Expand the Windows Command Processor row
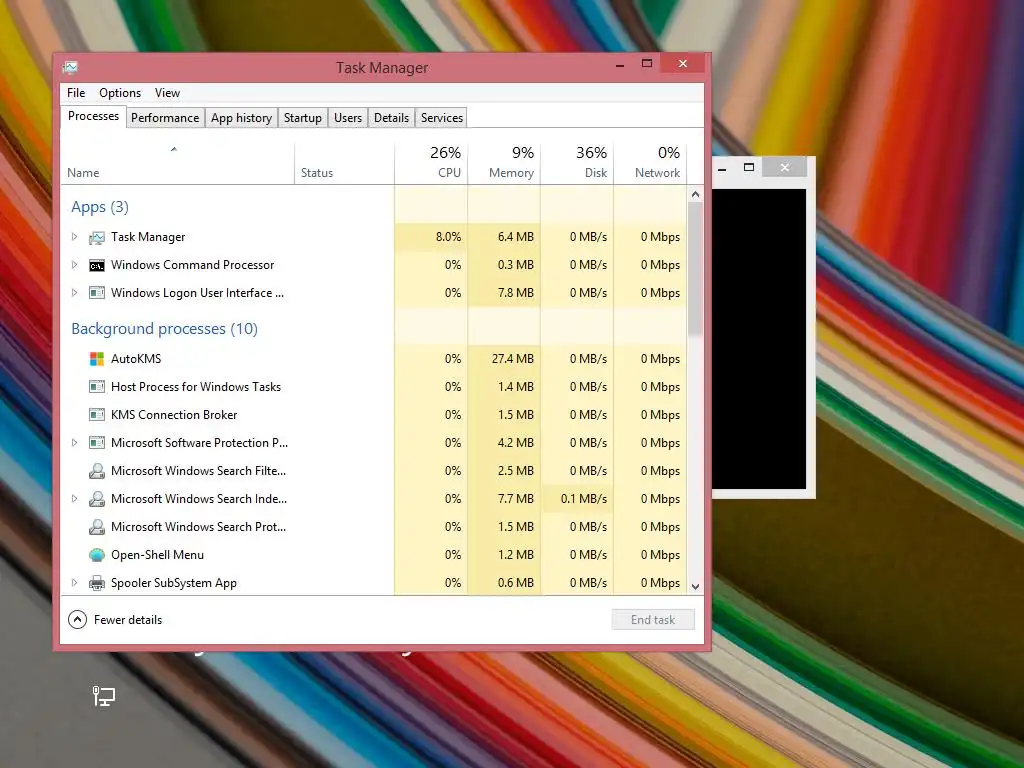Viewport: 1024px width, 768px height. pos(74,264)
